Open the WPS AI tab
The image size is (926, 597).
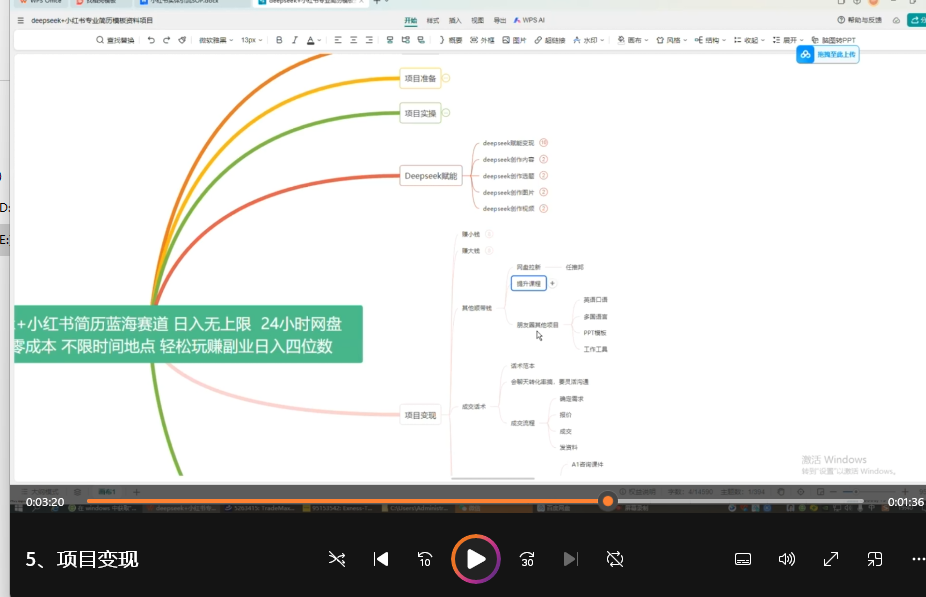click(529, 20)
